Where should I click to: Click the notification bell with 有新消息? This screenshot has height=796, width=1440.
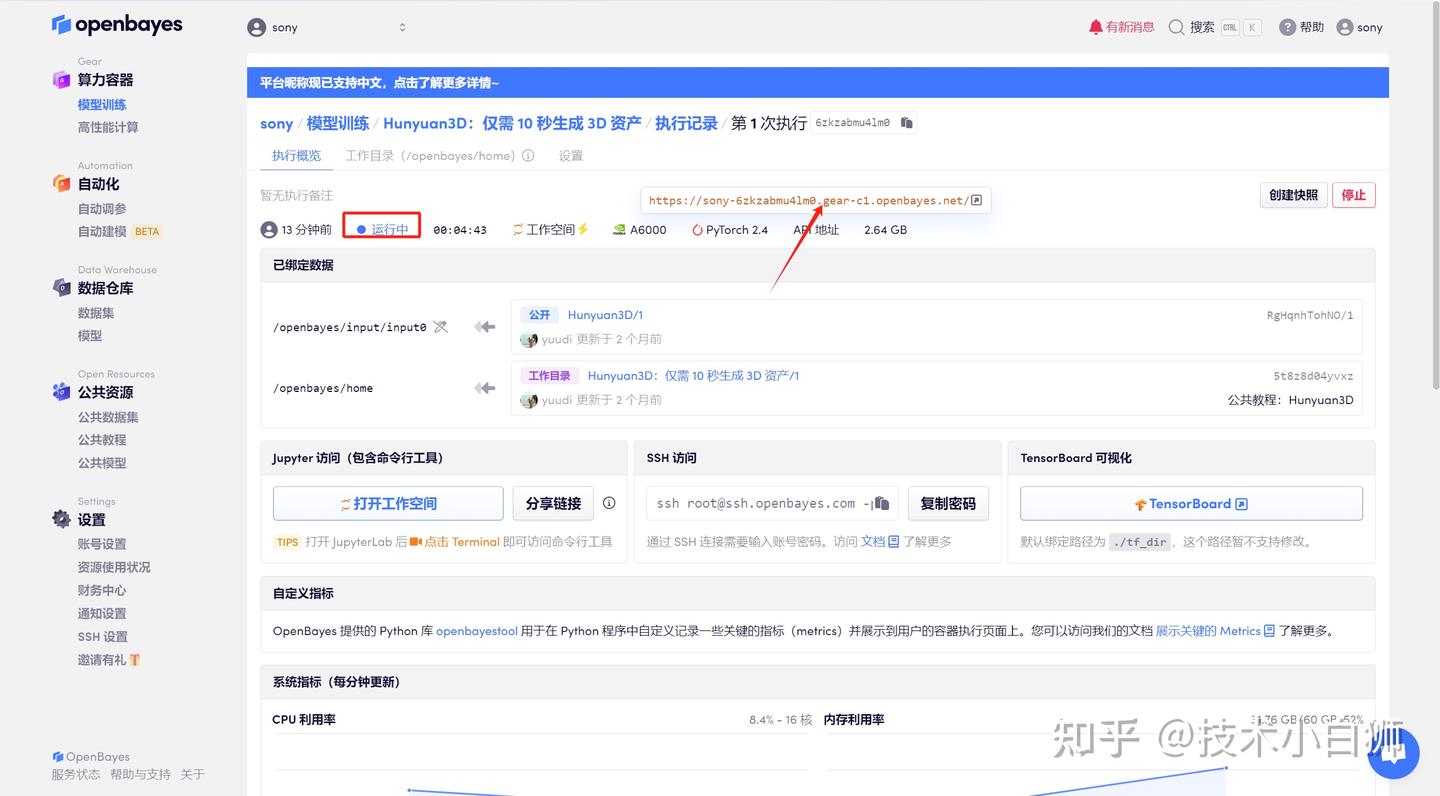1119,27
